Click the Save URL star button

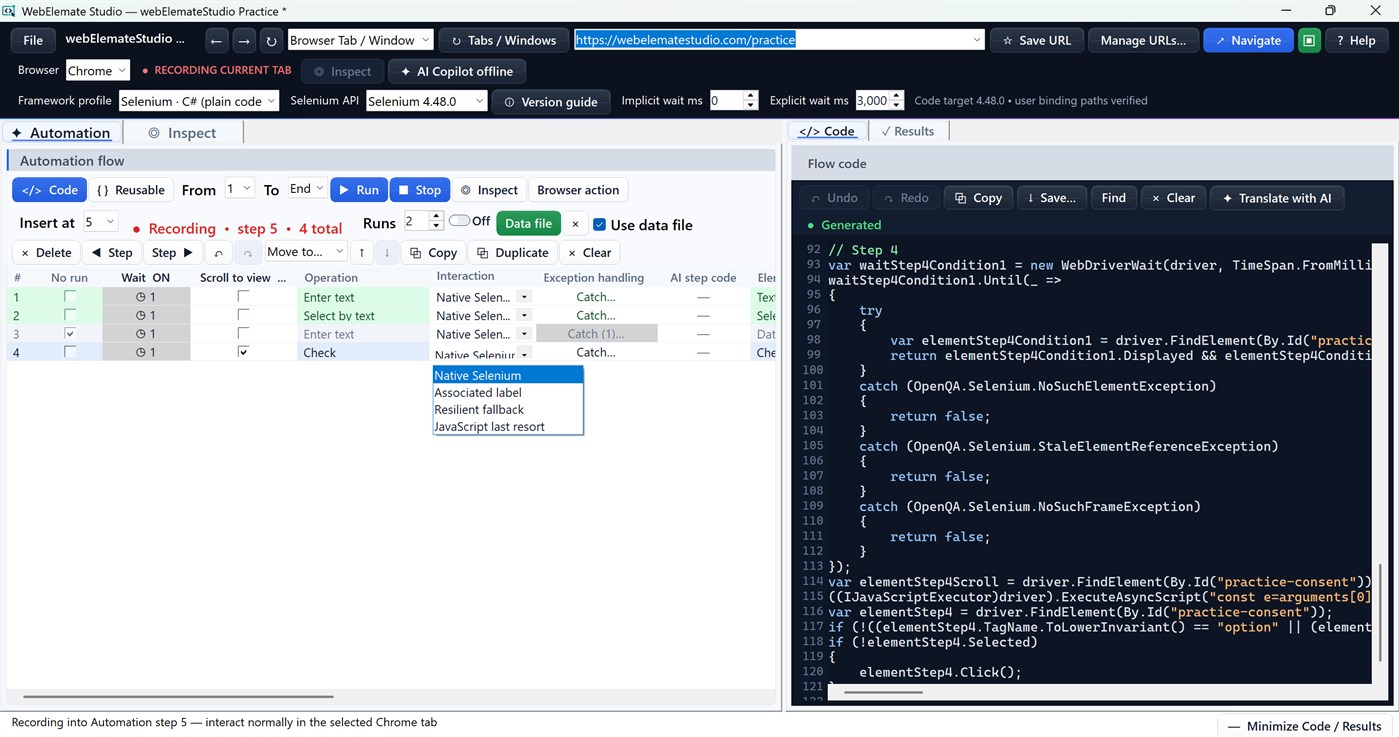(x=1036, y=40)
